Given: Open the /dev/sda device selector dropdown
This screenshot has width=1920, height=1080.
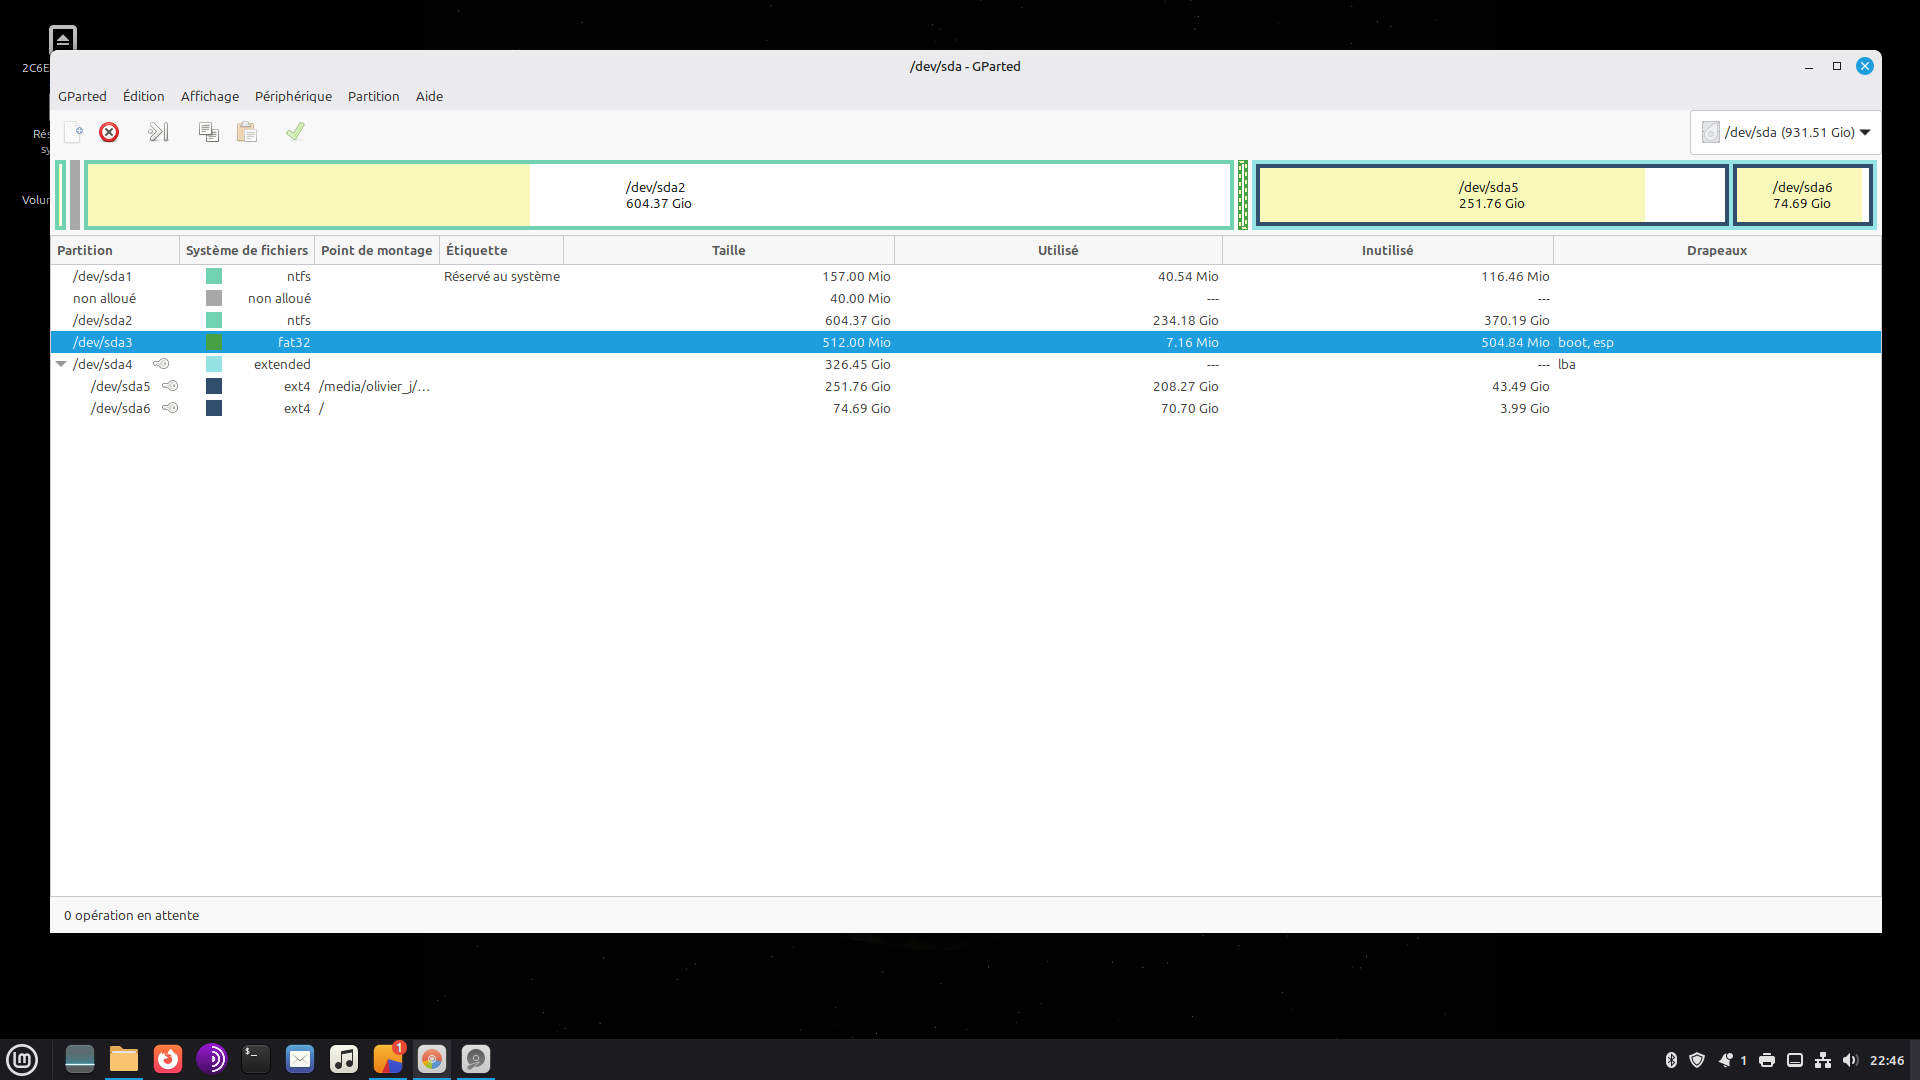Looking at the screenshot, I should (1786, 132).
